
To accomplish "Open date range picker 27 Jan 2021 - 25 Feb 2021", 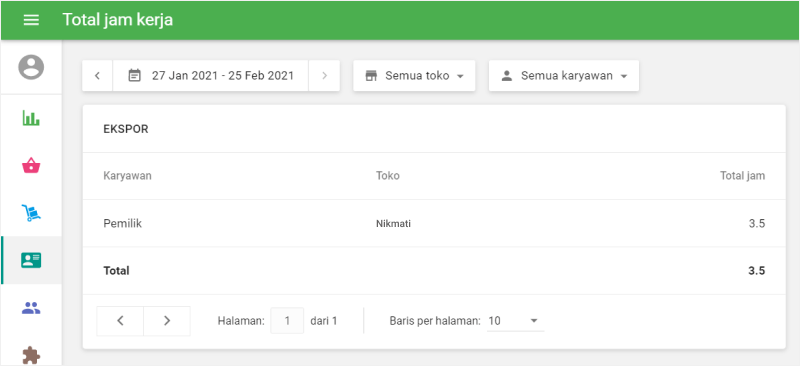I will (211, 76).
